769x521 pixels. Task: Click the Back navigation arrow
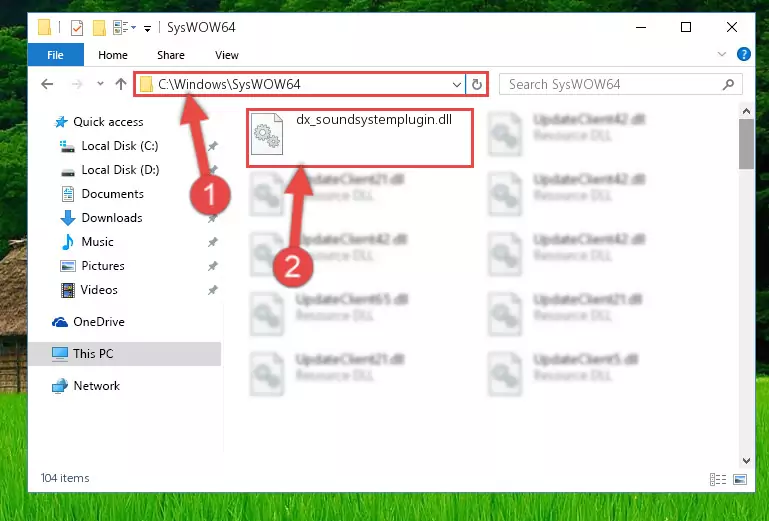(x=47, y=84)
